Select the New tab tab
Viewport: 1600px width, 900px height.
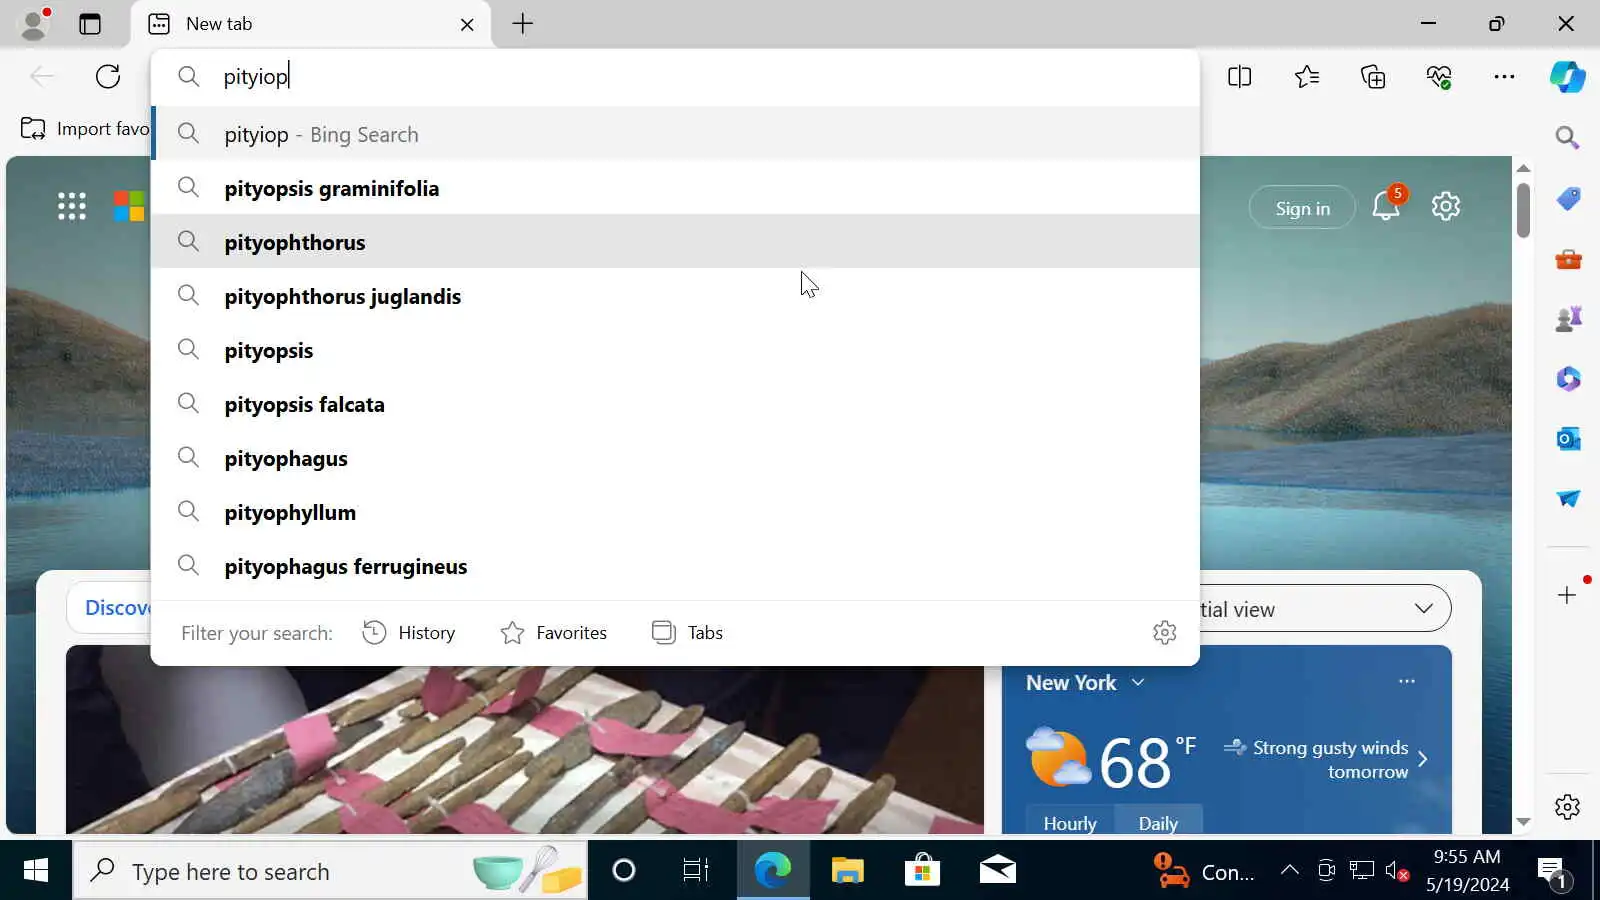310,24
